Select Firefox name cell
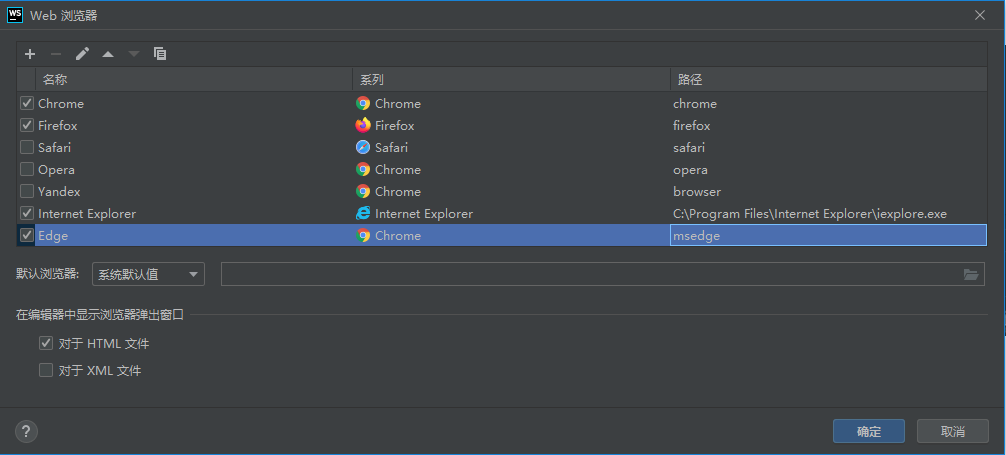Screen dimensions: 1006x455 coord(194,125)
